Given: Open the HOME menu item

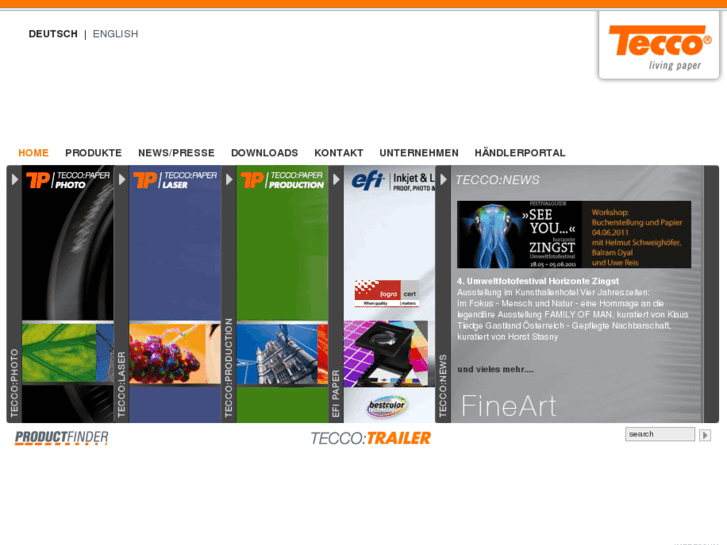Looking at the screenshot, I should click(x=33, y=153).
